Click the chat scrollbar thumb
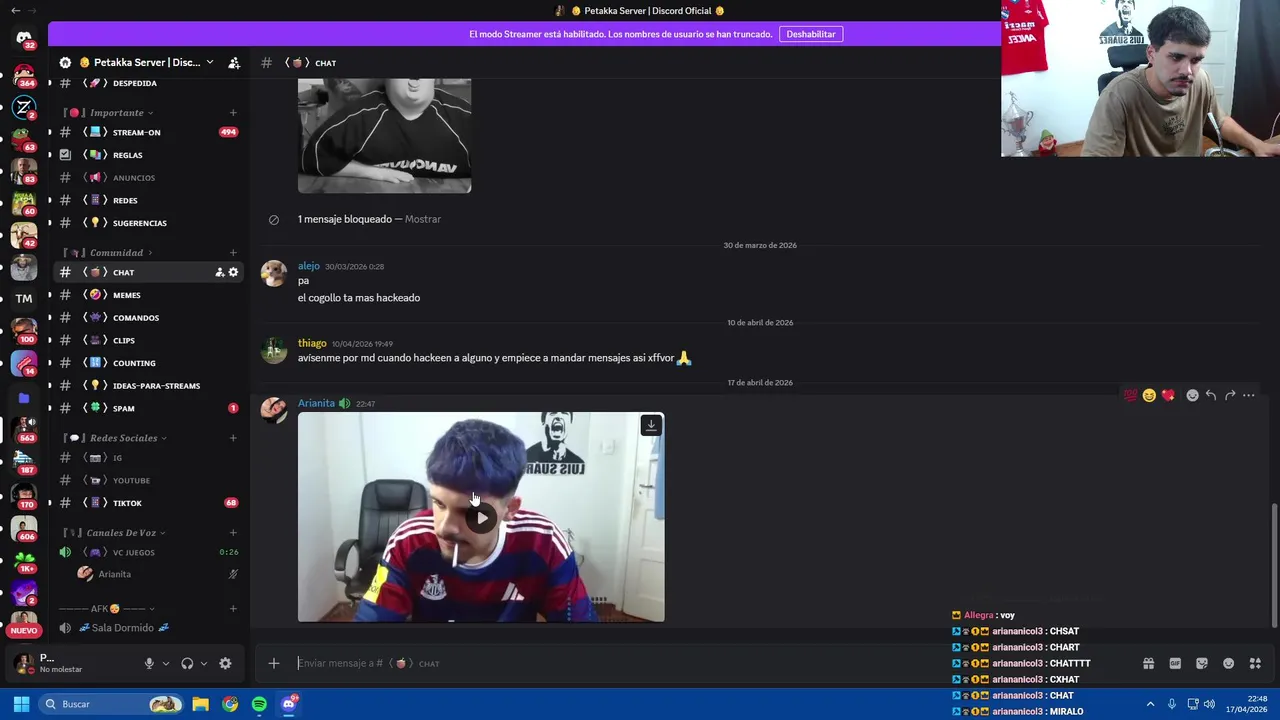Viewport: 1280px width, 720px height. pyautogui.click(x=1274, y=566)
